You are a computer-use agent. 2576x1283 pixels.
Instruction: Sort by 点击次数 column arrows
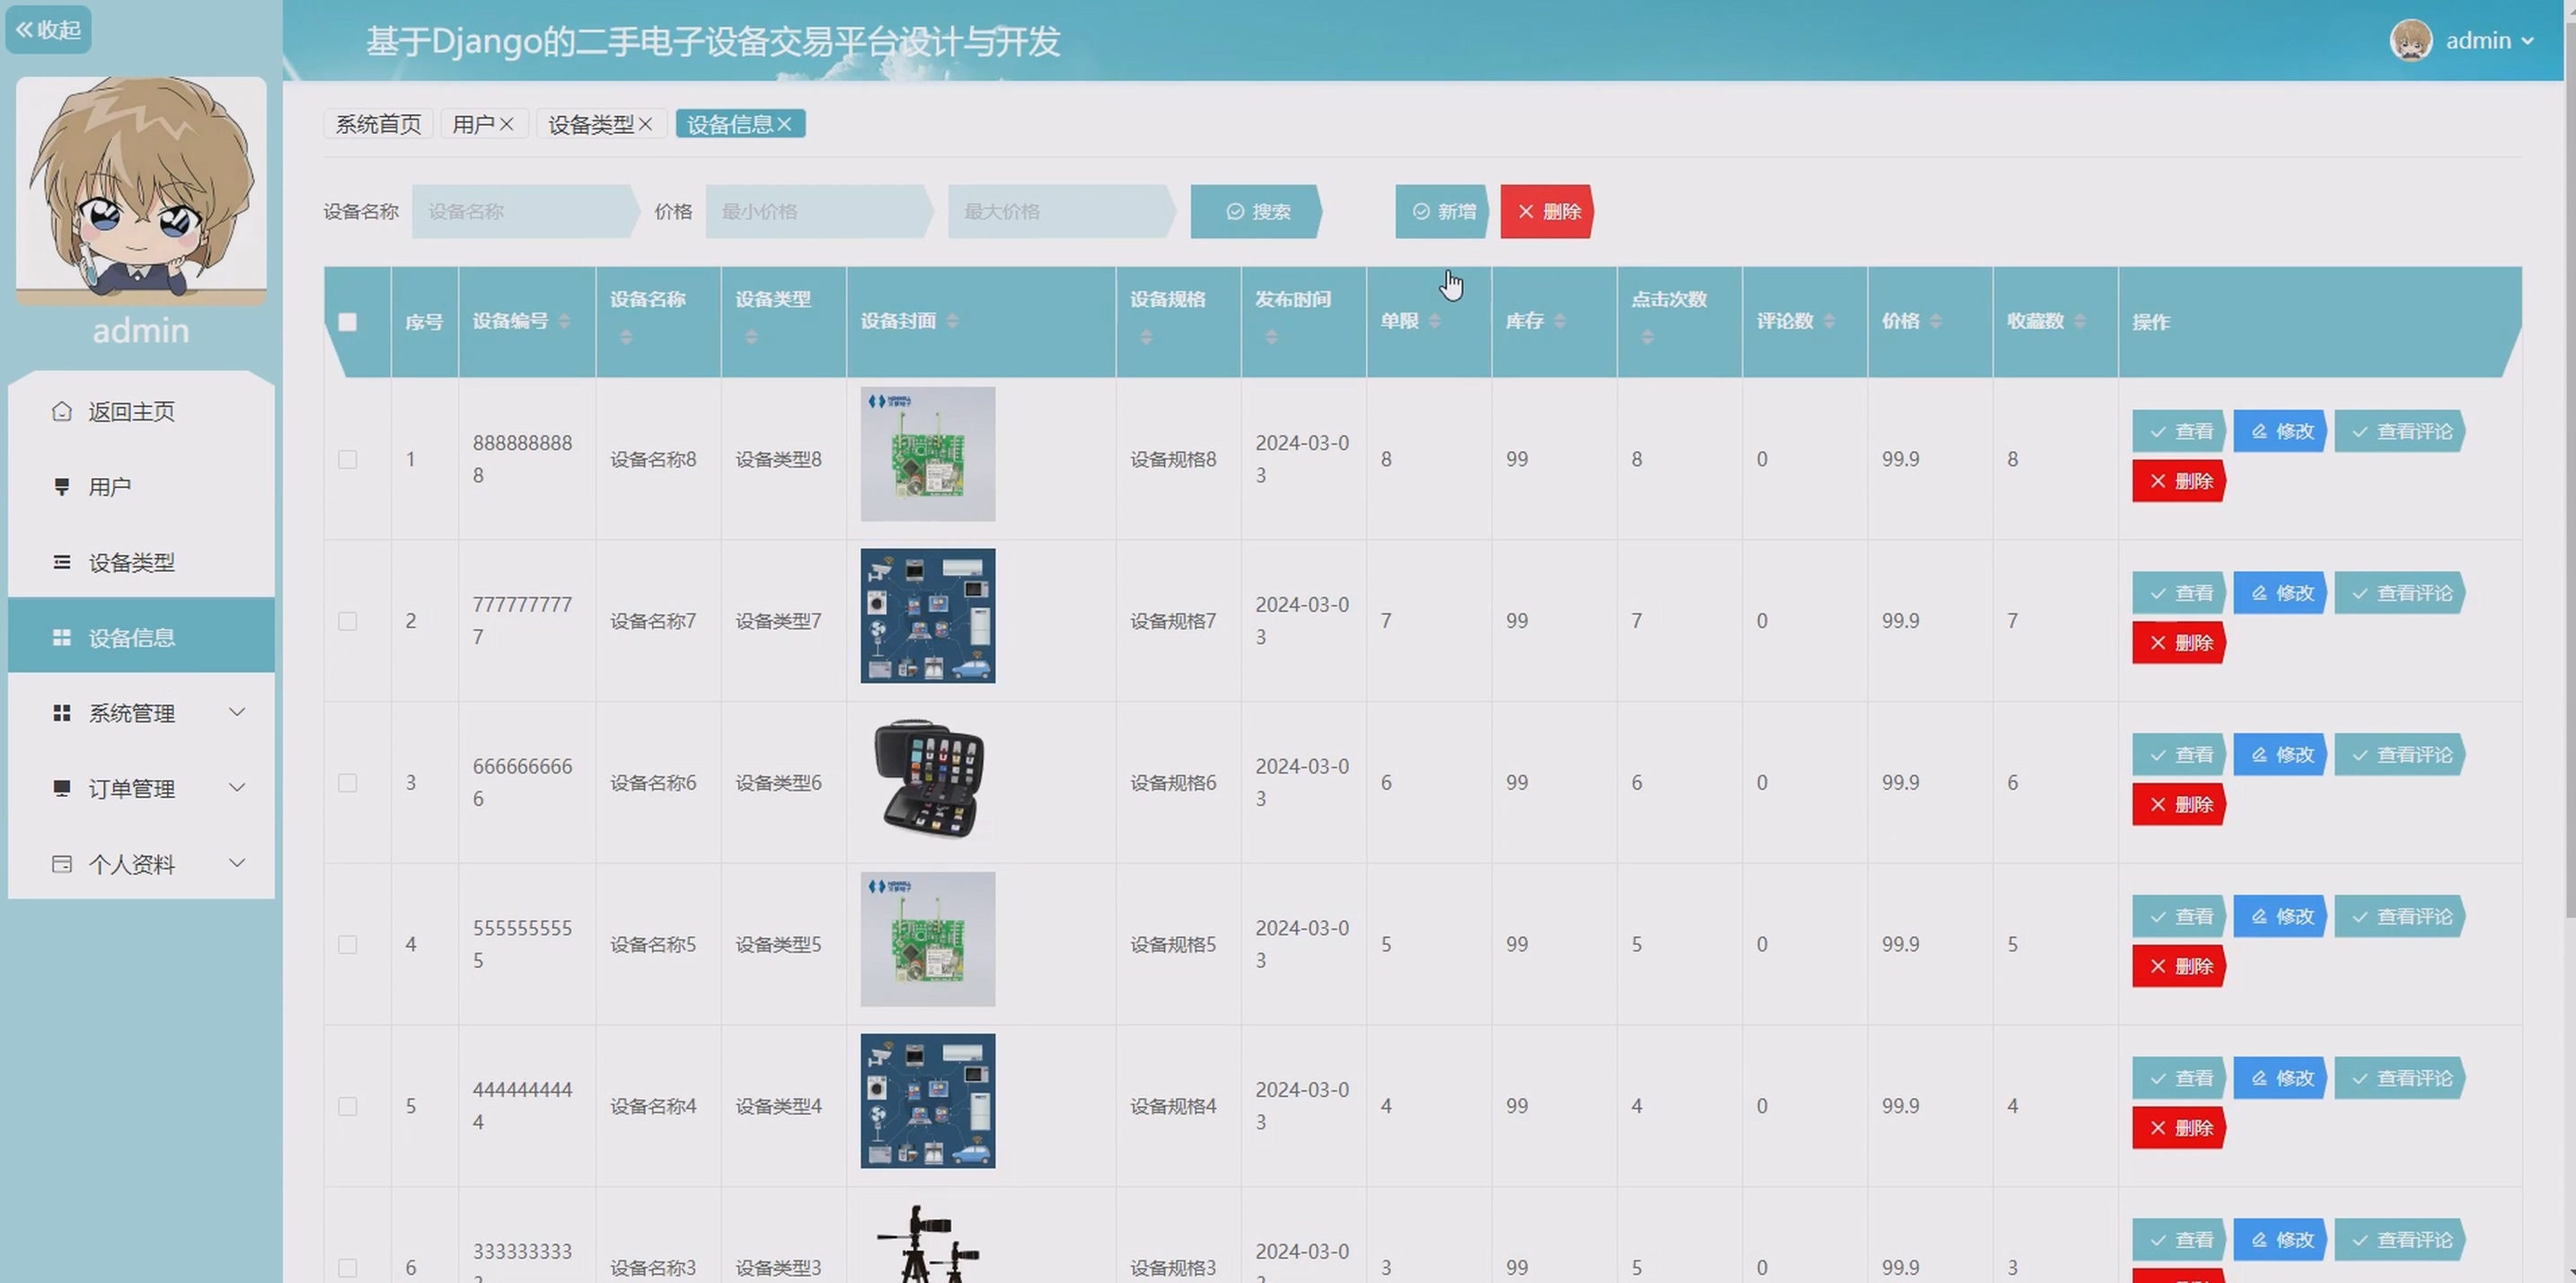click(x=1647, y=337)
